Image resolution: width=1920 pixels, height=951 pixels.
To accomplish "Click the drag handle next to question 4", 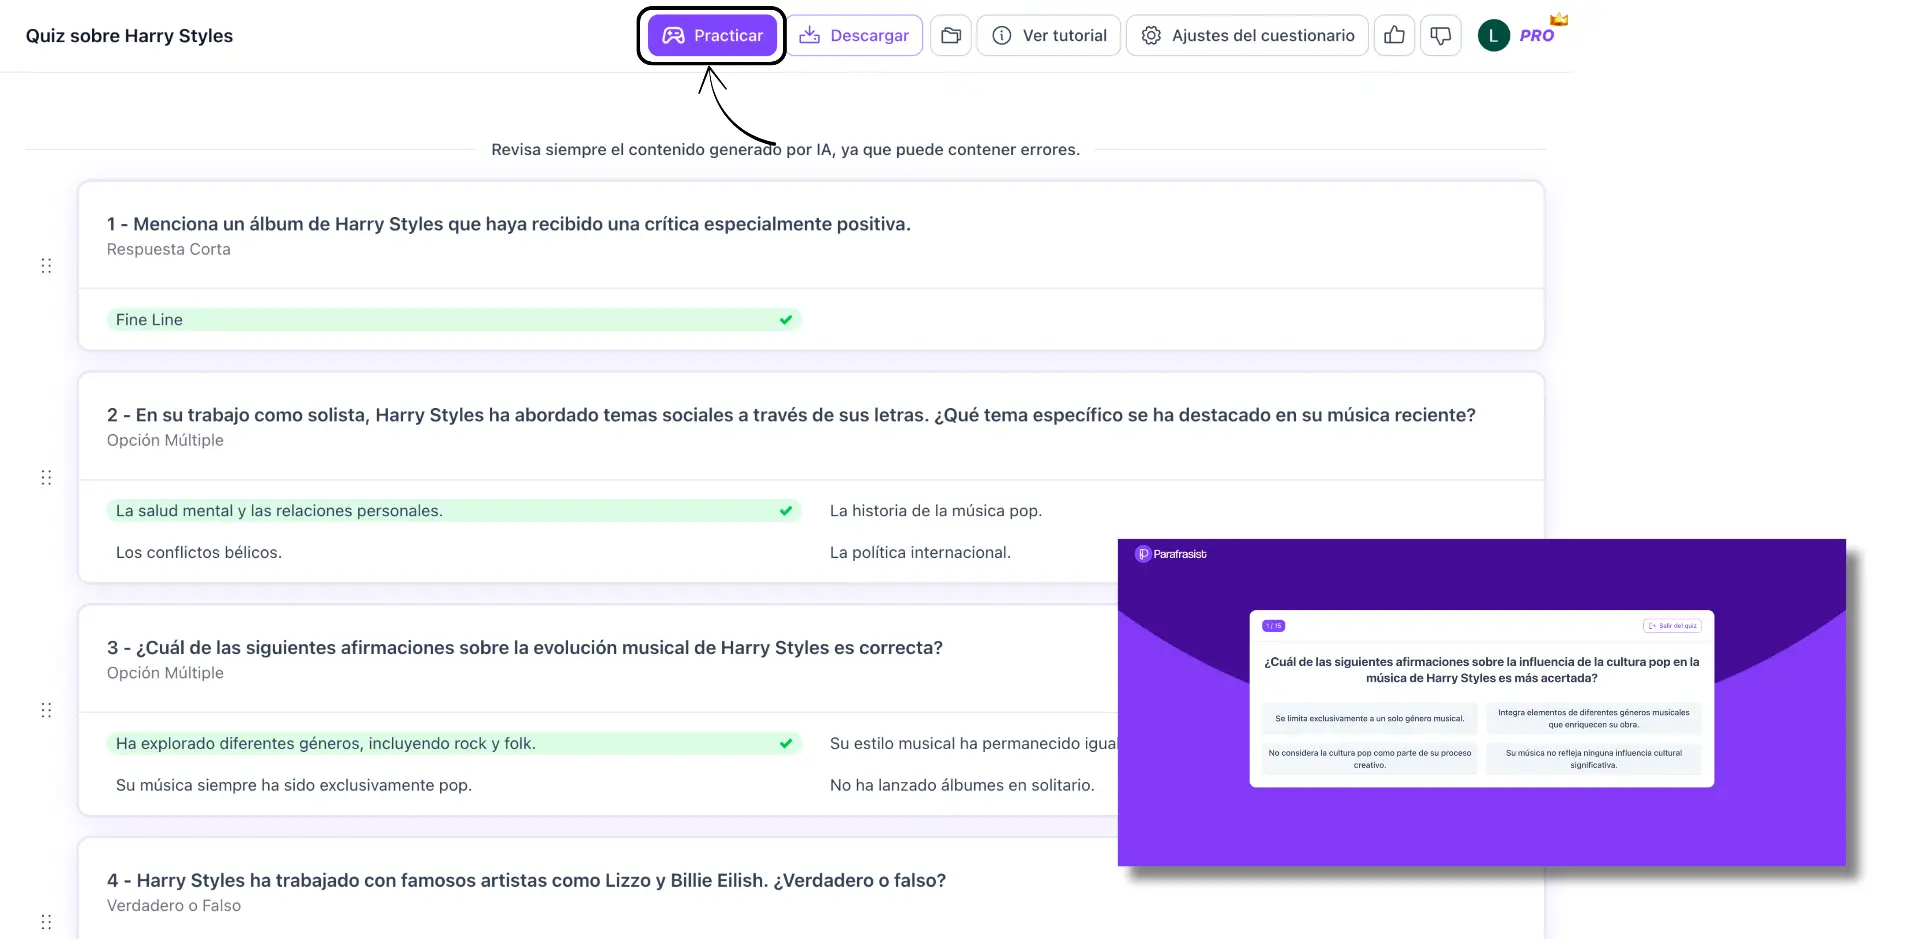I will [46, 921].
